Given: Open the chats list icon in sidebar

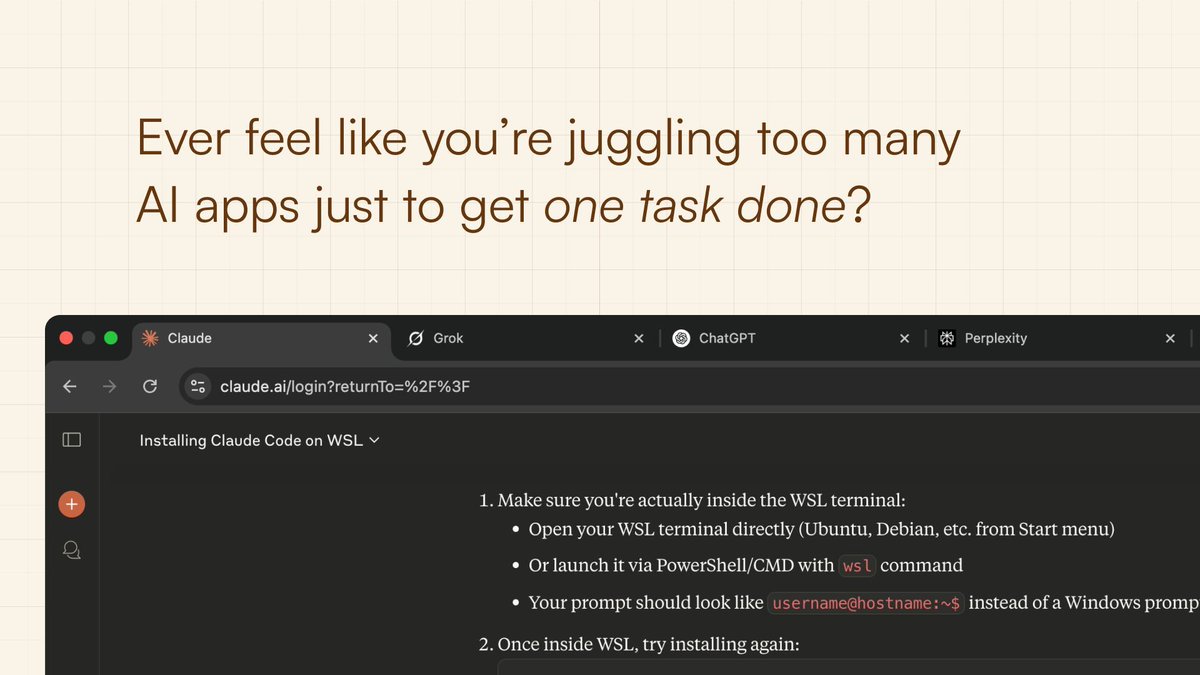Looking at the screenshot, I should pos(71,549).
